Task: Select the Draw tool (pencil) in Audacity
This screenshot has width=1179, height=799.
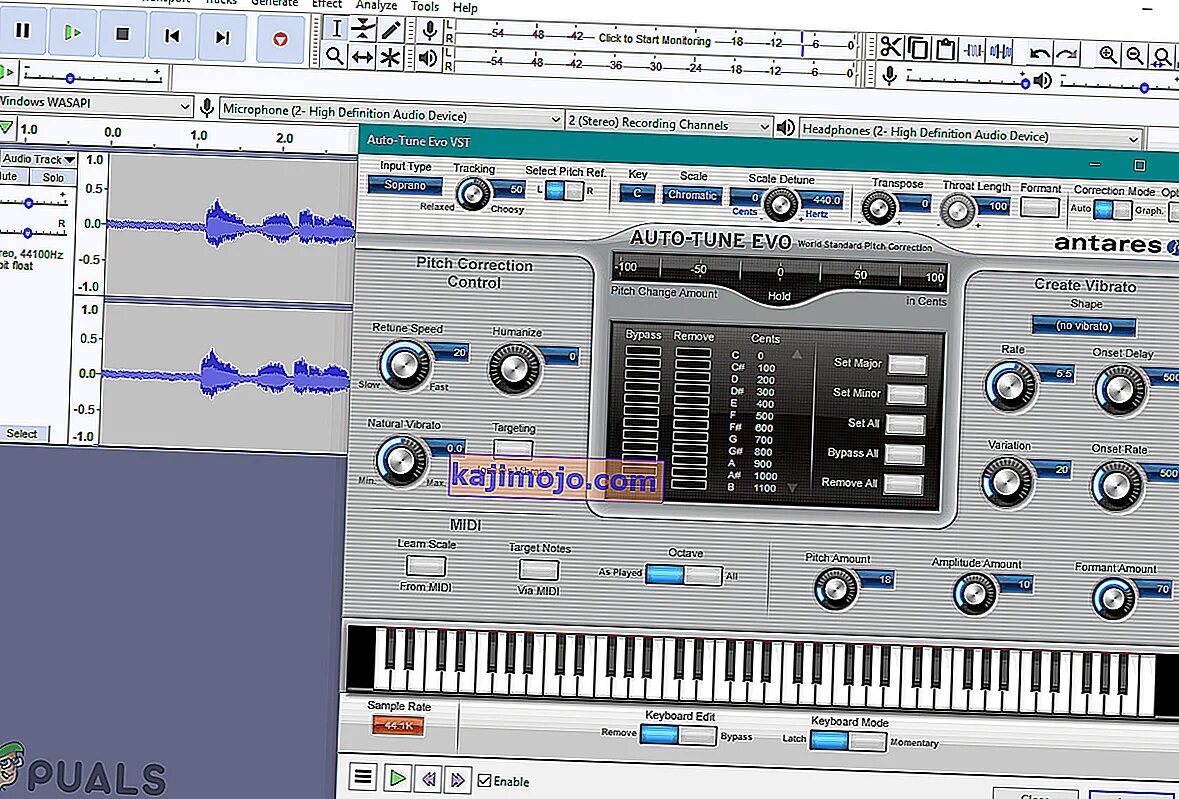Action: click(x=392, y=29)
